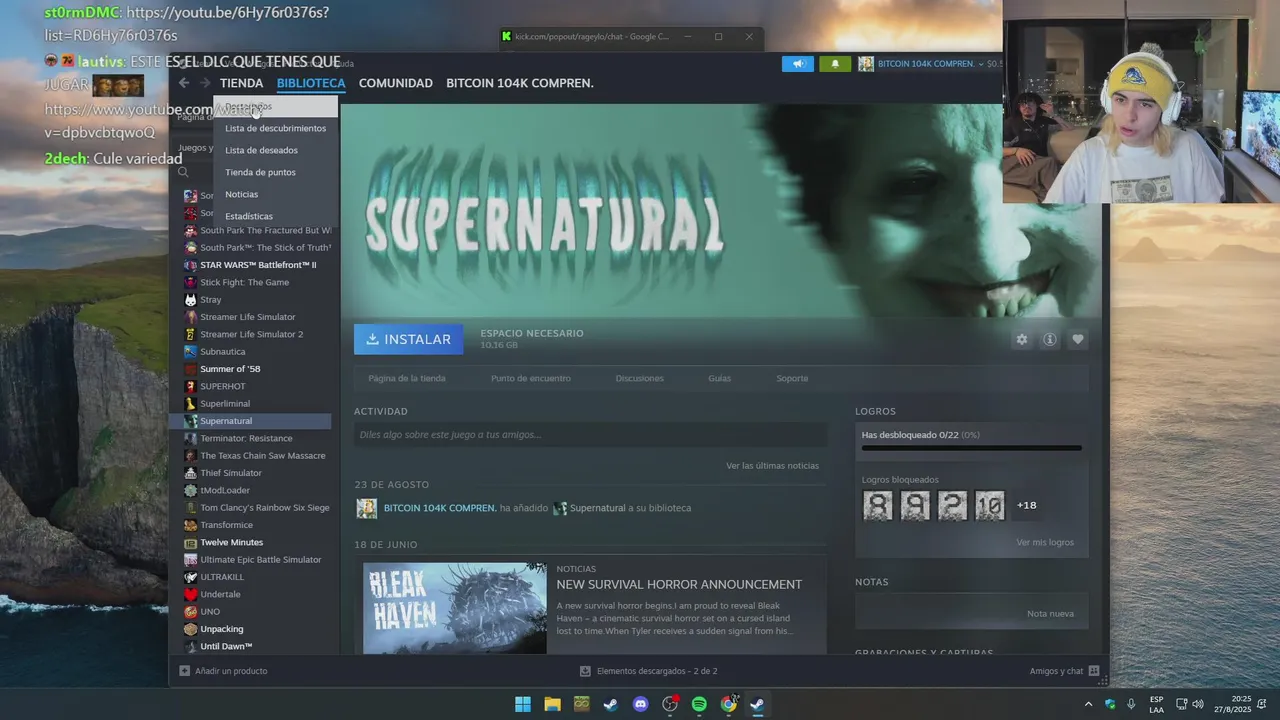The width and height of the screenshot is (1280, 720).
Task: Click the blue INSTALAR button
Action: pyautogui.click(x=408, y=339)
